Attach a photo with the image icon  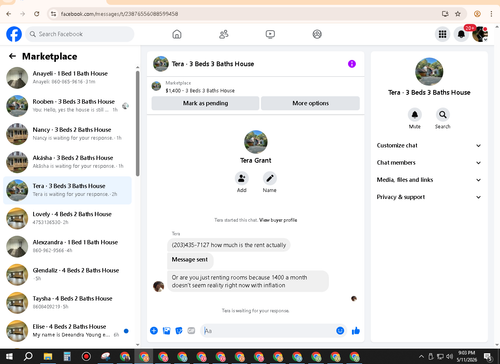point(166,331)
